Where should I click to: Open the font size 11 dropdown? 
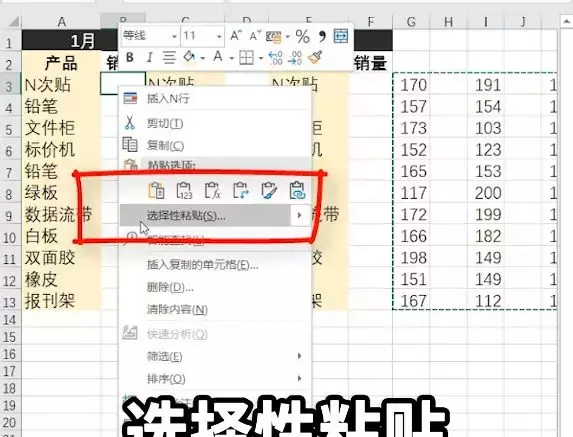(x=219, y=36)
